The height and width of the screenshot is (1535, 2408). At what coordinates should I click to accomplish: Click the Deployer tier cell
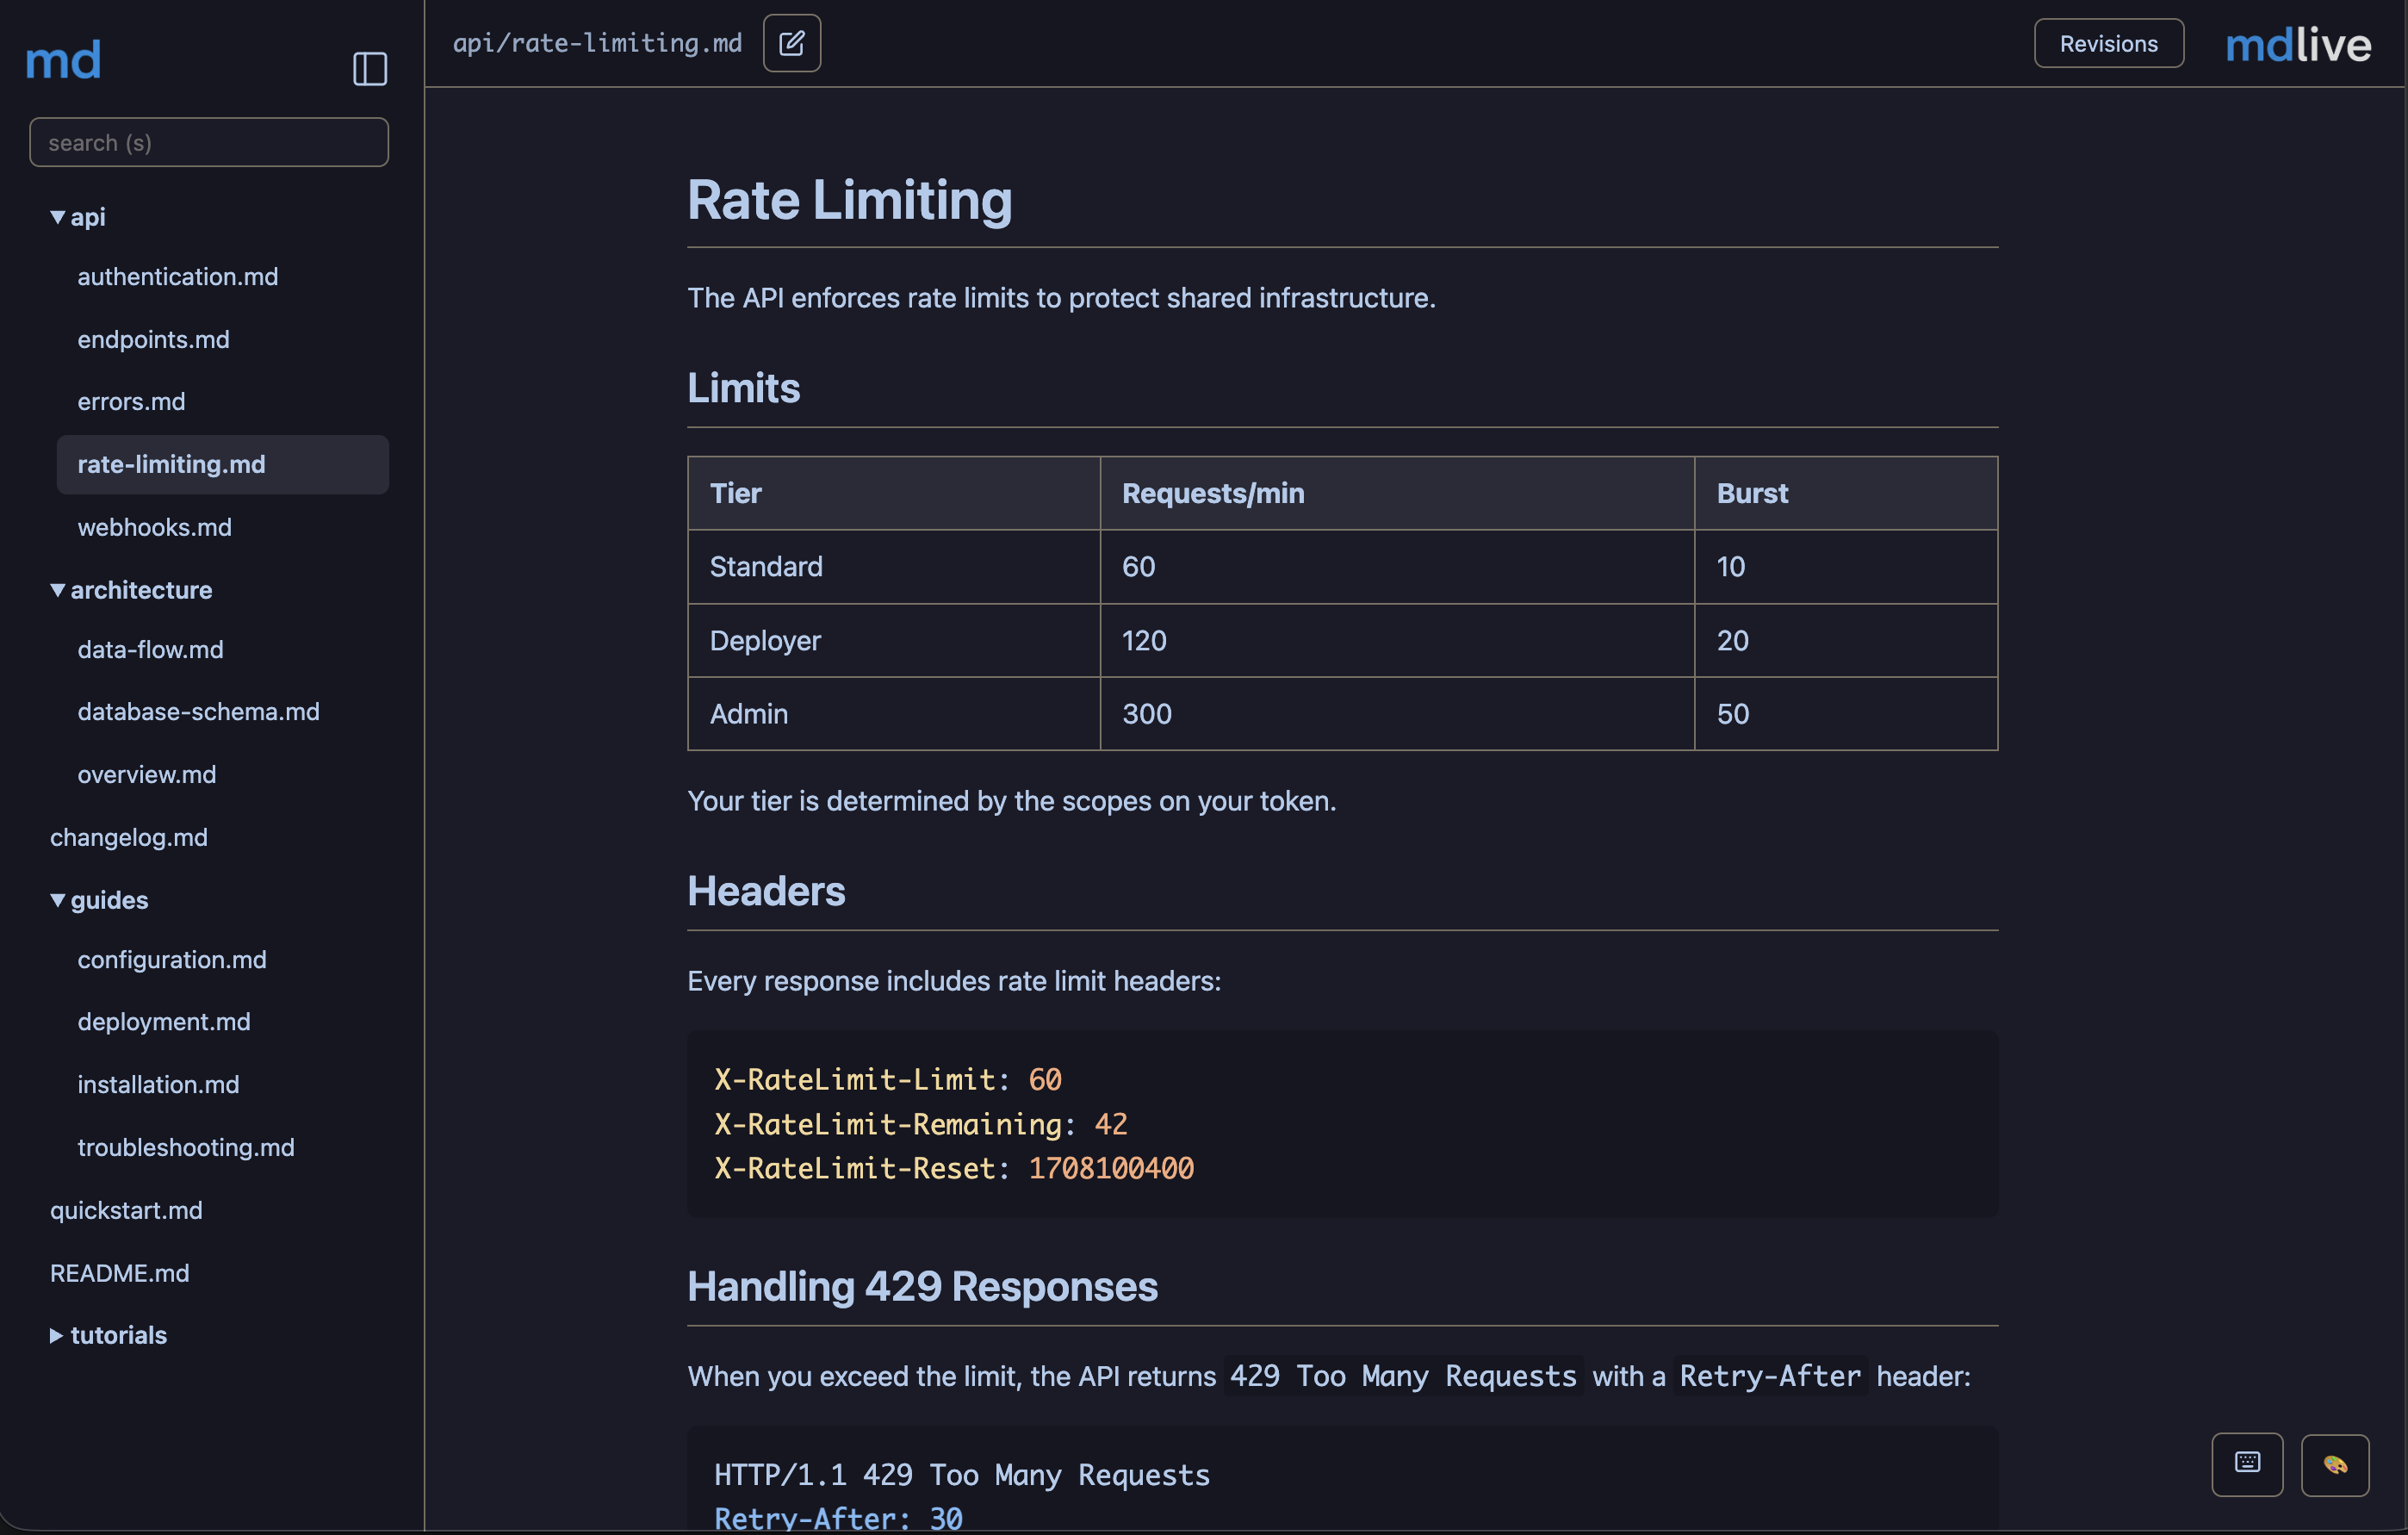pyautogui.click(x=894, y=640)
